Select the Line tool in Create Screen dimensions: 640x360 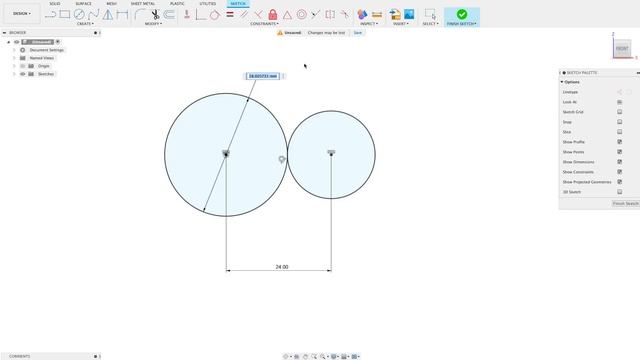pyautogui.click(x=50, y=15)
